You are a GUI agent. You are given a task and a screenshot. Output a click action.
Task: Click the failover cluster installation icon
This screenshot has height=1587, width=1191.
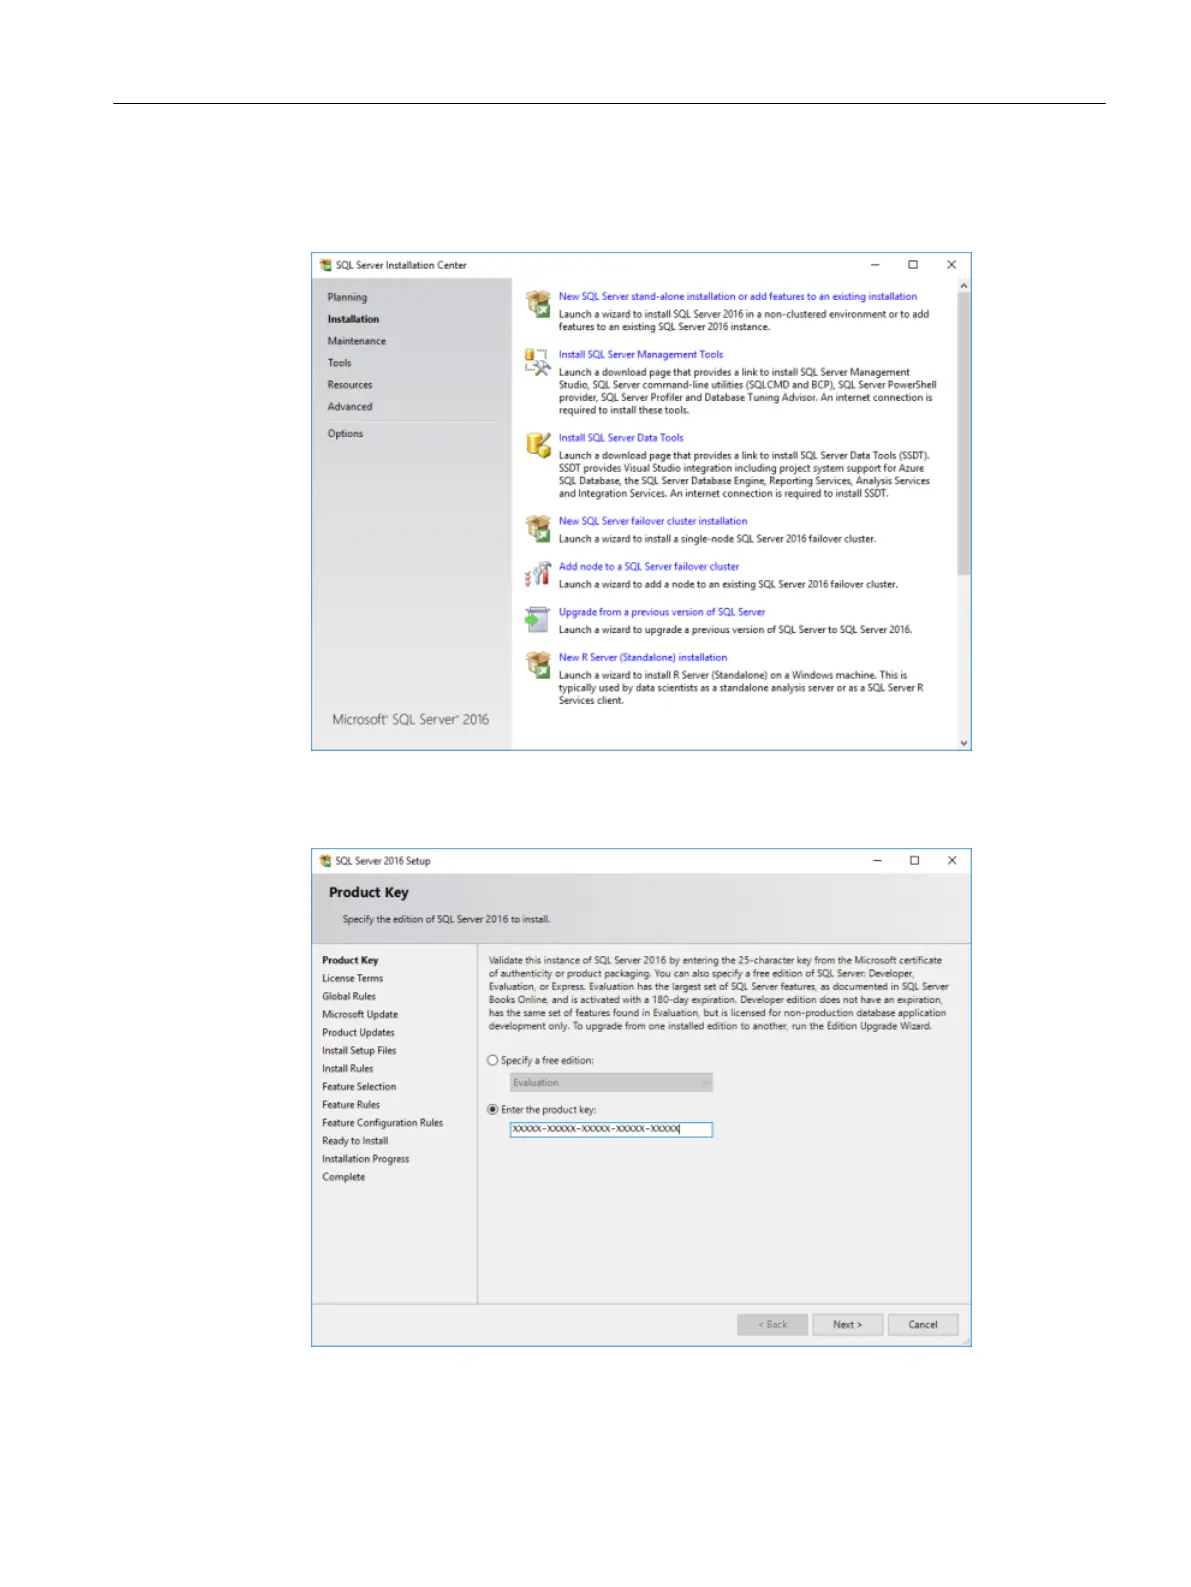(x=538, y=527)
